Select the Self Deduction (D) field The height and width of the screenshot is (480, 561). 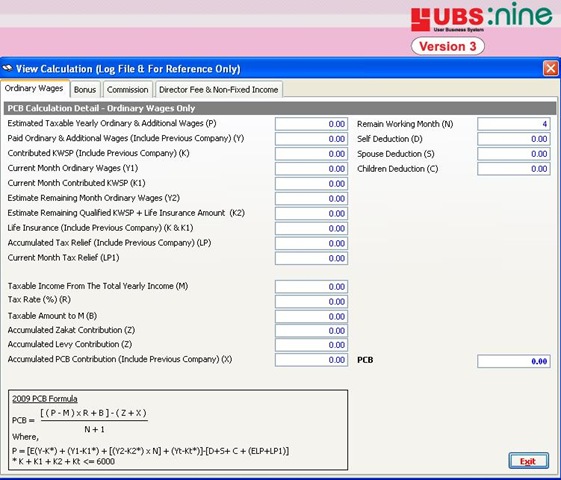coord(514,139)
